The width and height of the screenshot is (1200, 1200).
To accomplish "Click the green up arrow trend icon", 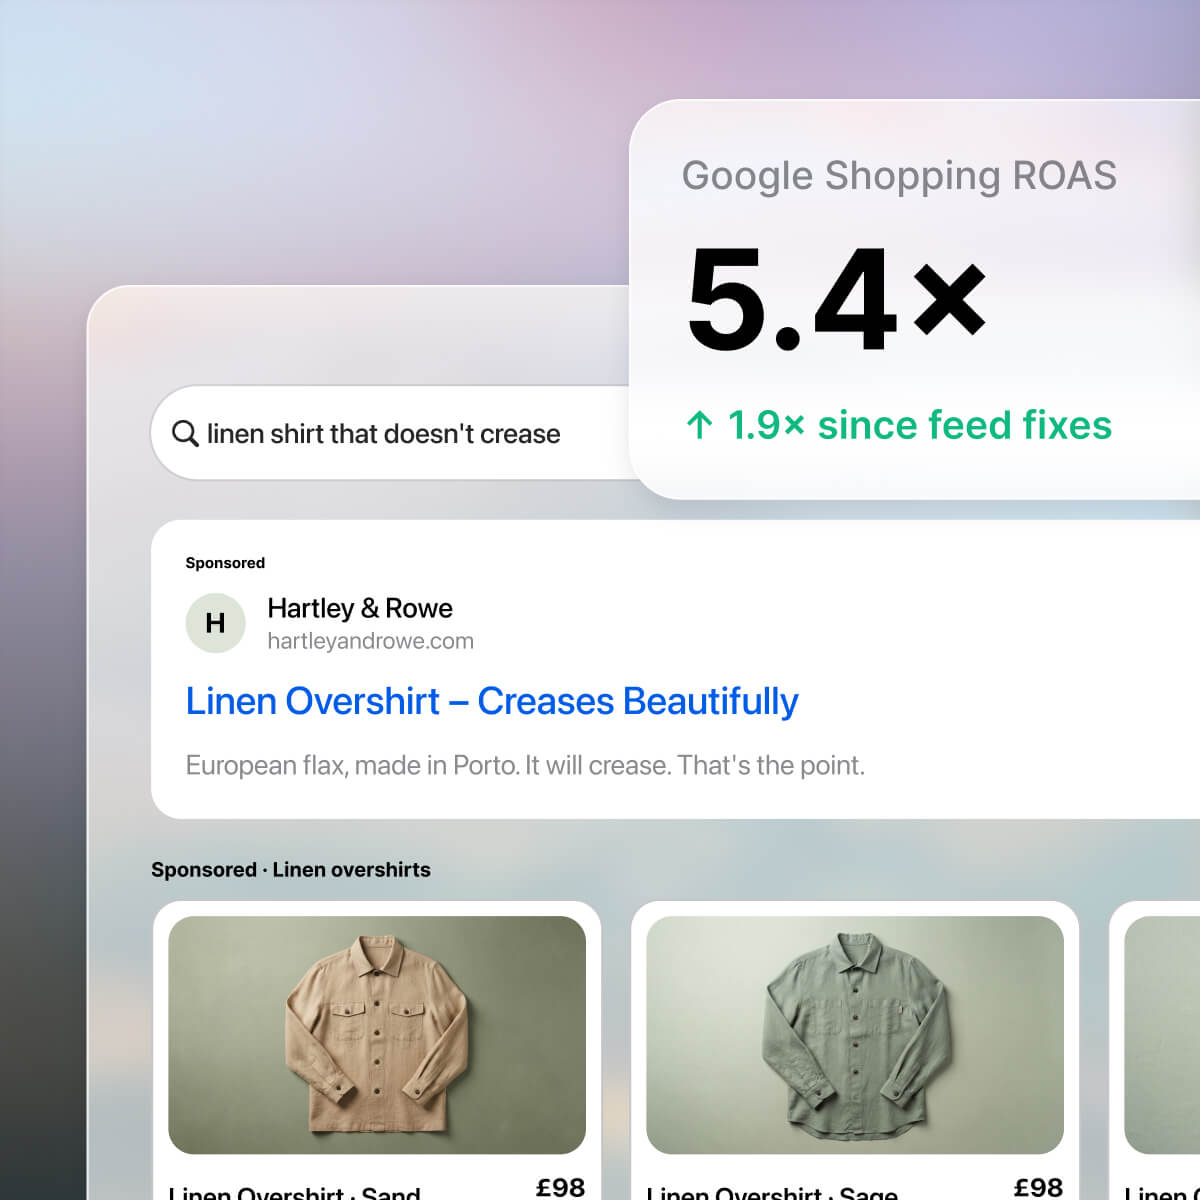I will click(x=700, y=426).
